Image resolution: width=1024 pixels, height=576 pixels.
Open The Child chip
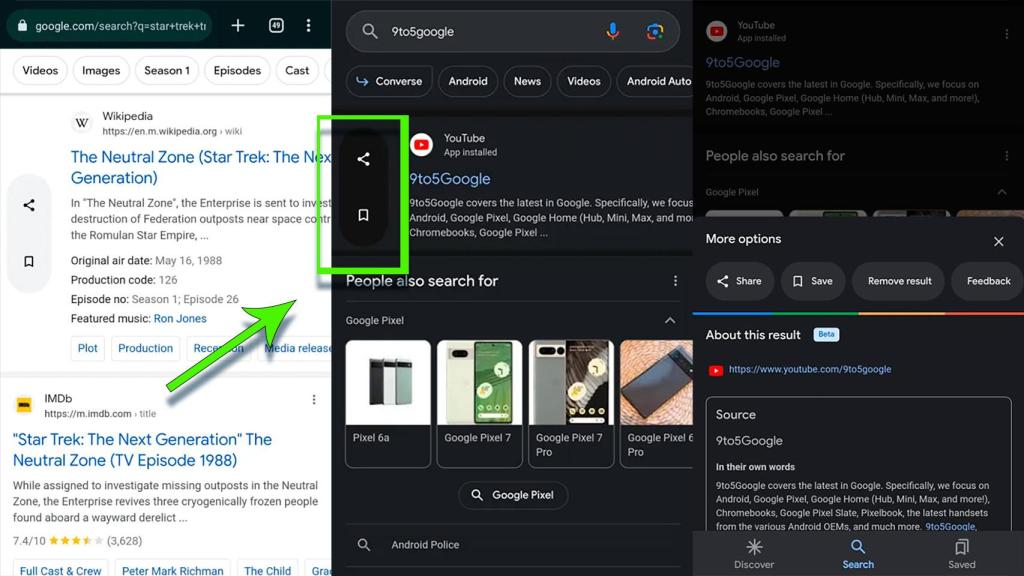tap(268, 569)
